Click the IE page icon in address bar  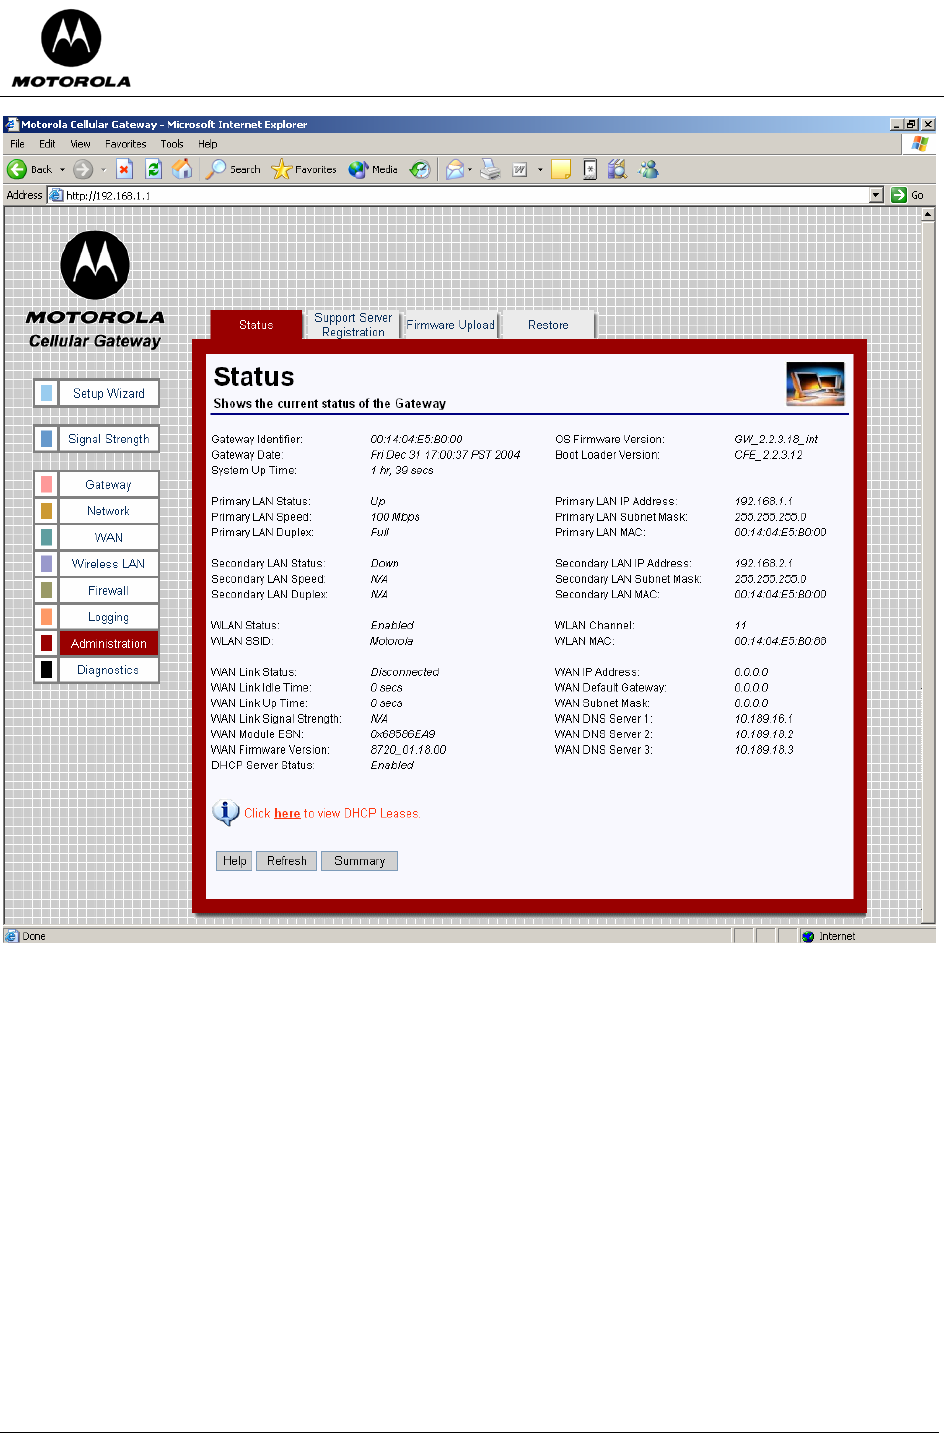(57, 195)
